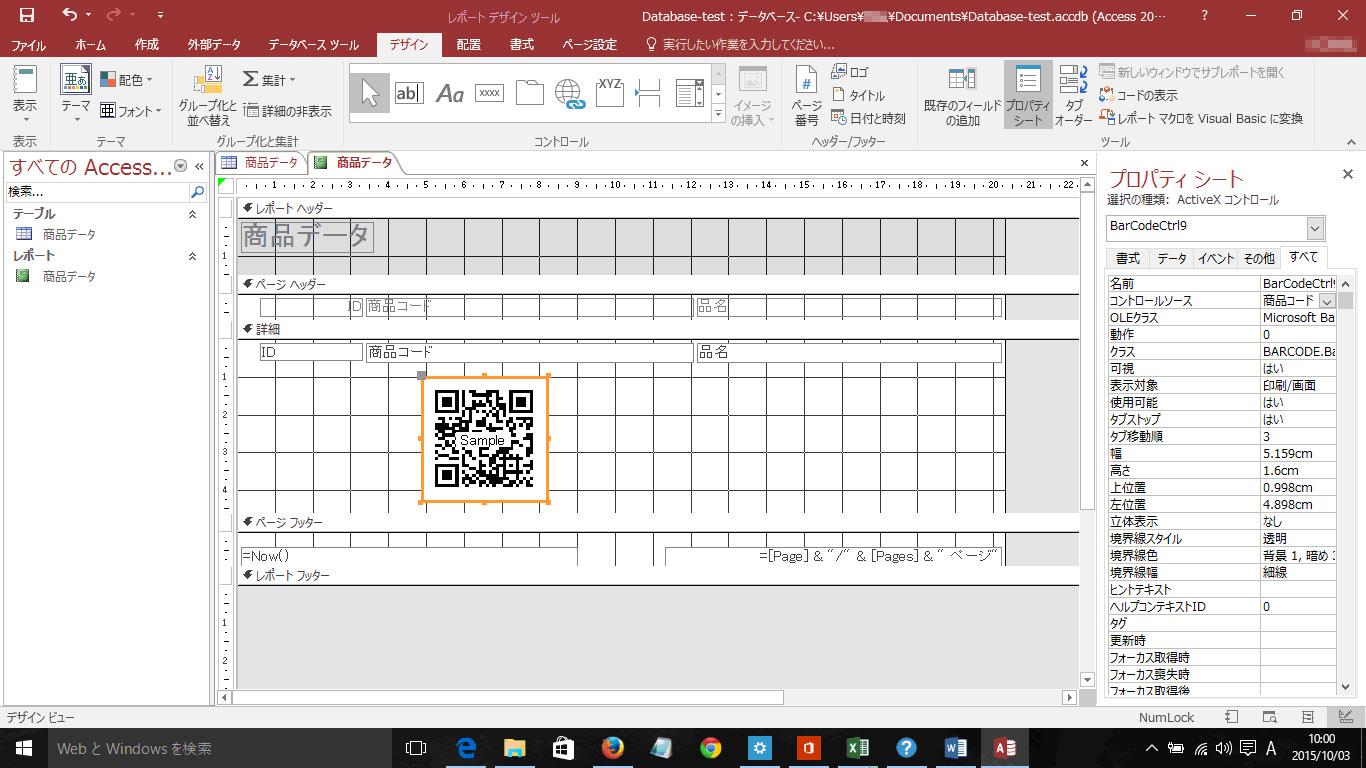Switch to the ページ設定 ribbon tab

pos(590,45)
